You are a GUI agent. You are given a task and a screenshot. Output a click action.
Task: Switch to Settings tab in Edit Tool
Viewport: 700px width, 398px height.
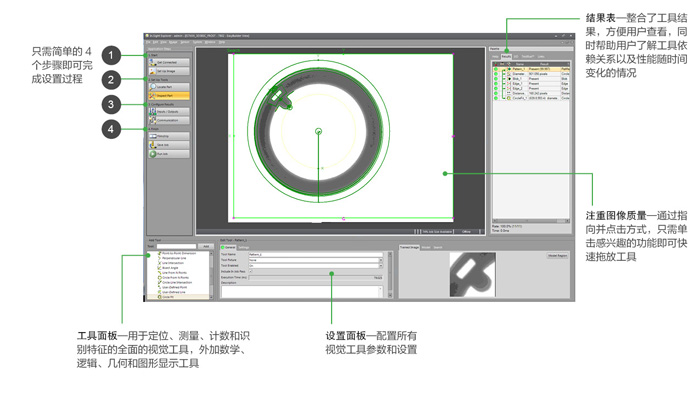click(x=243, y=247)
